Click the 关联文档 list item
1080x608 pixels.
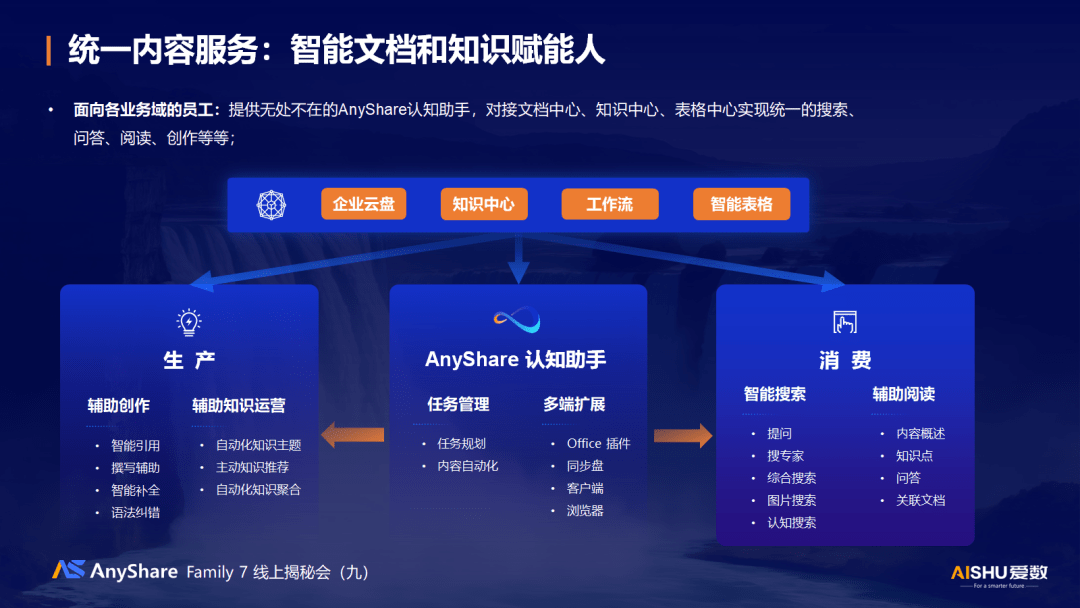click(921, 500)
